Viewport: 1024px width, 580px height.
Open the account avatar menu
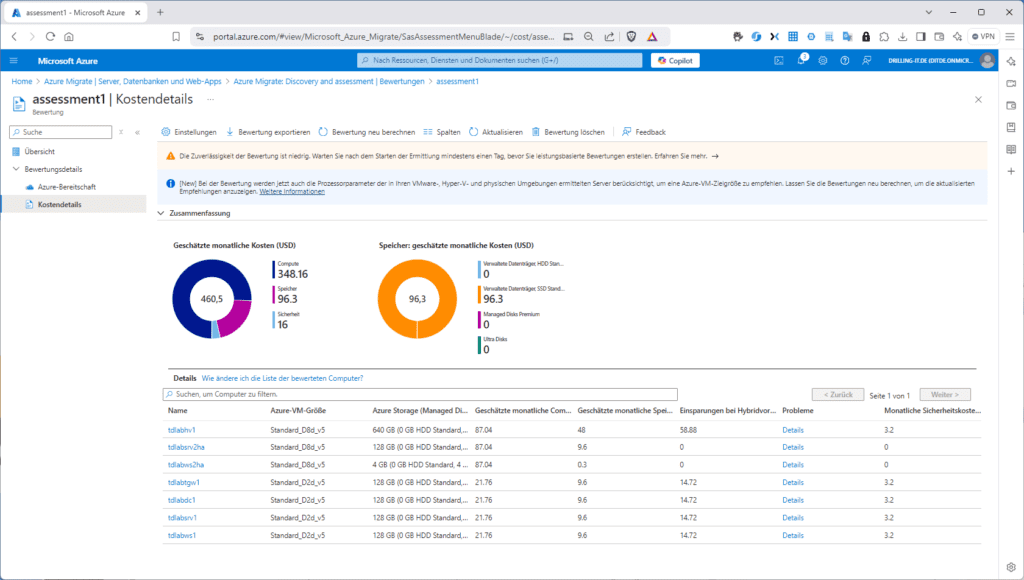coord(987,61)
